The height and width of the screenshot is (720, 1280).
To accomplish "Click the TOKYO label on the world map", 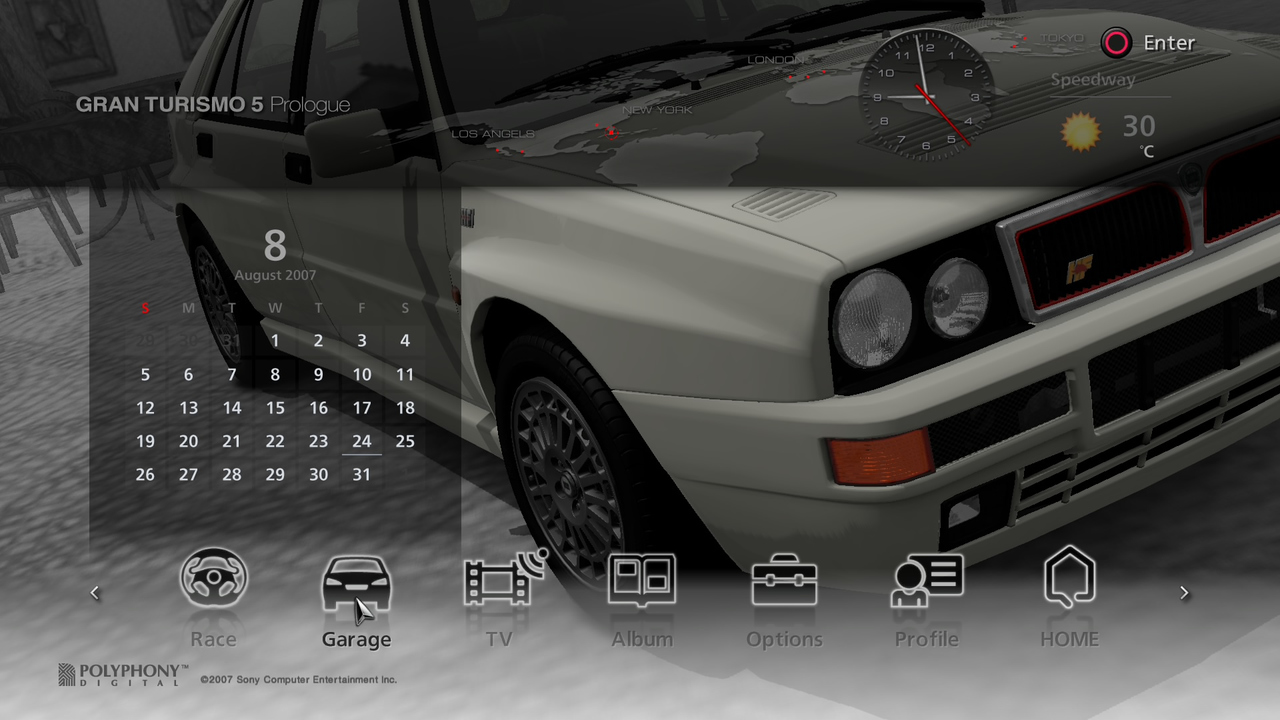I will [1061, 38].
